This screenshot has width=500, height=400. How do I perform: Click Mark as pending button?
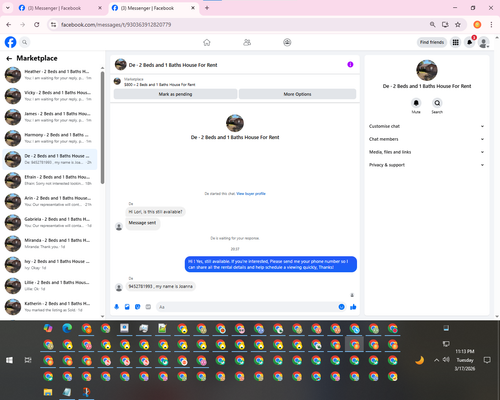[175, 94]
